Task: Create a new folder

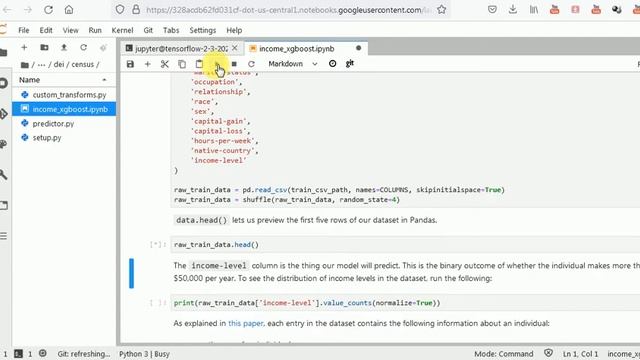Action: (x=44, y=48)
